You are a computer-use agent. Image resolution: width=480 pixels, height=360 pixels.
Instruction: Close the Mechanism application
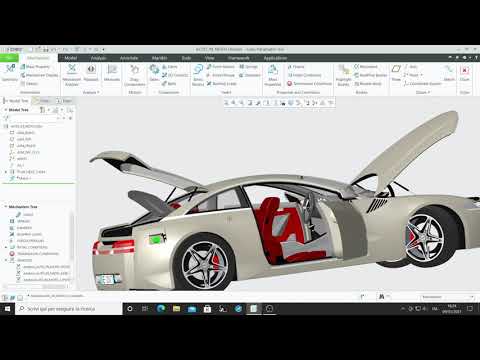click(465, 72)
